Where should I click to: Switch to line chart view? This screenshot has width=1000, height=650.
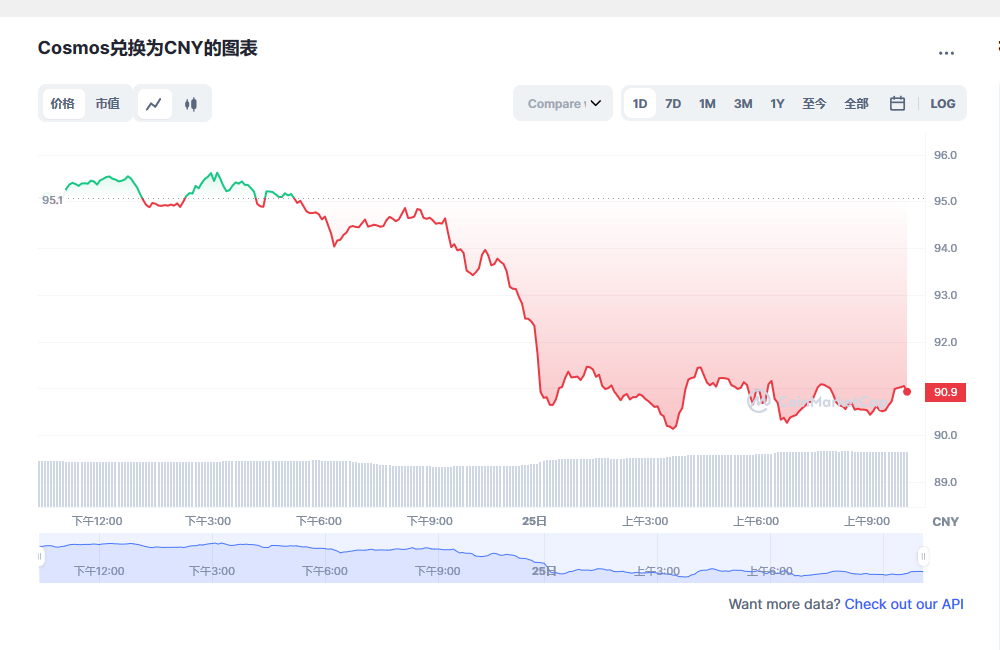[x=154, y=104]
